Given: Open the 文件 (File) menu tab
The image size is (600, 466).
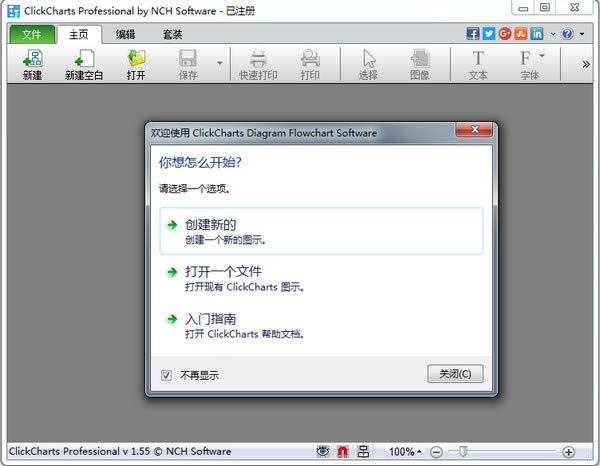Looking at the screenshot, I should [32, 34].
